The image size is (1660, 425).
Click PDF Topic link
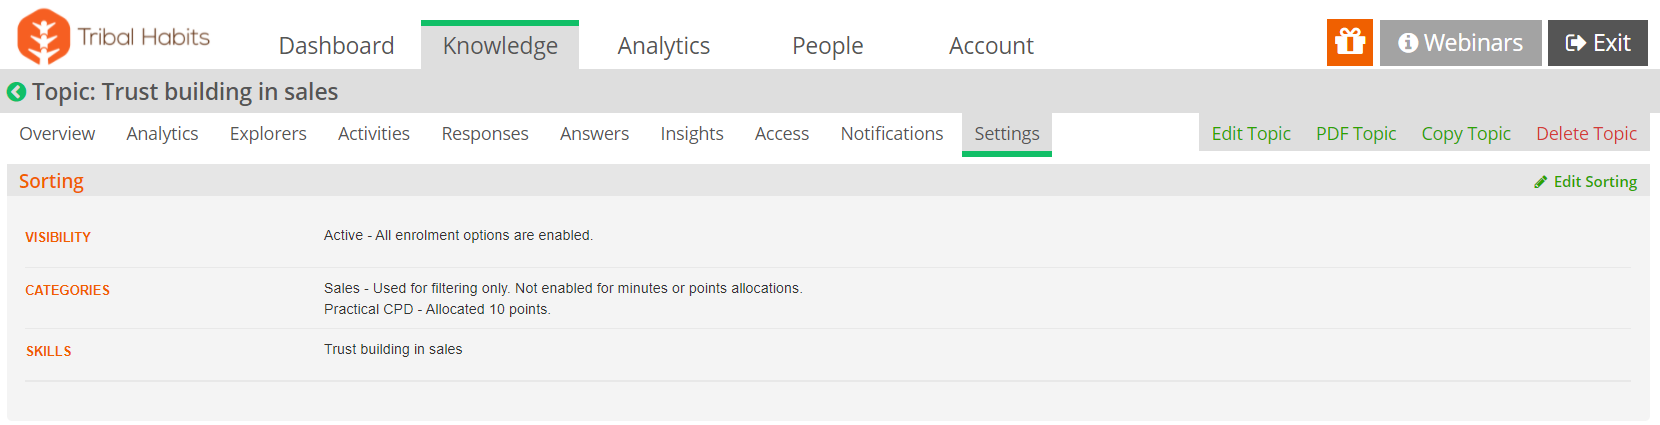coord(1356,134)
